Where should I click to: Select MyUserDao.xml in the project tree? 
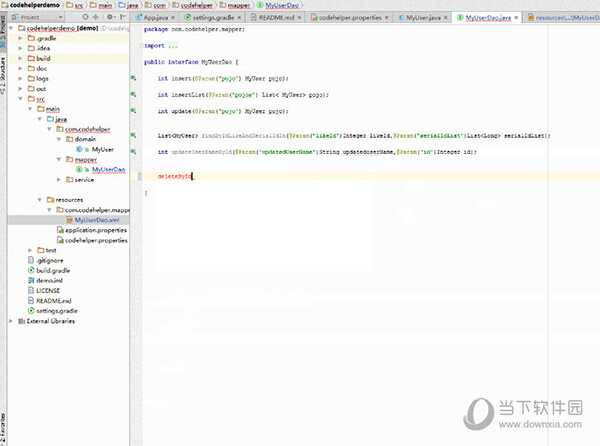96,219
